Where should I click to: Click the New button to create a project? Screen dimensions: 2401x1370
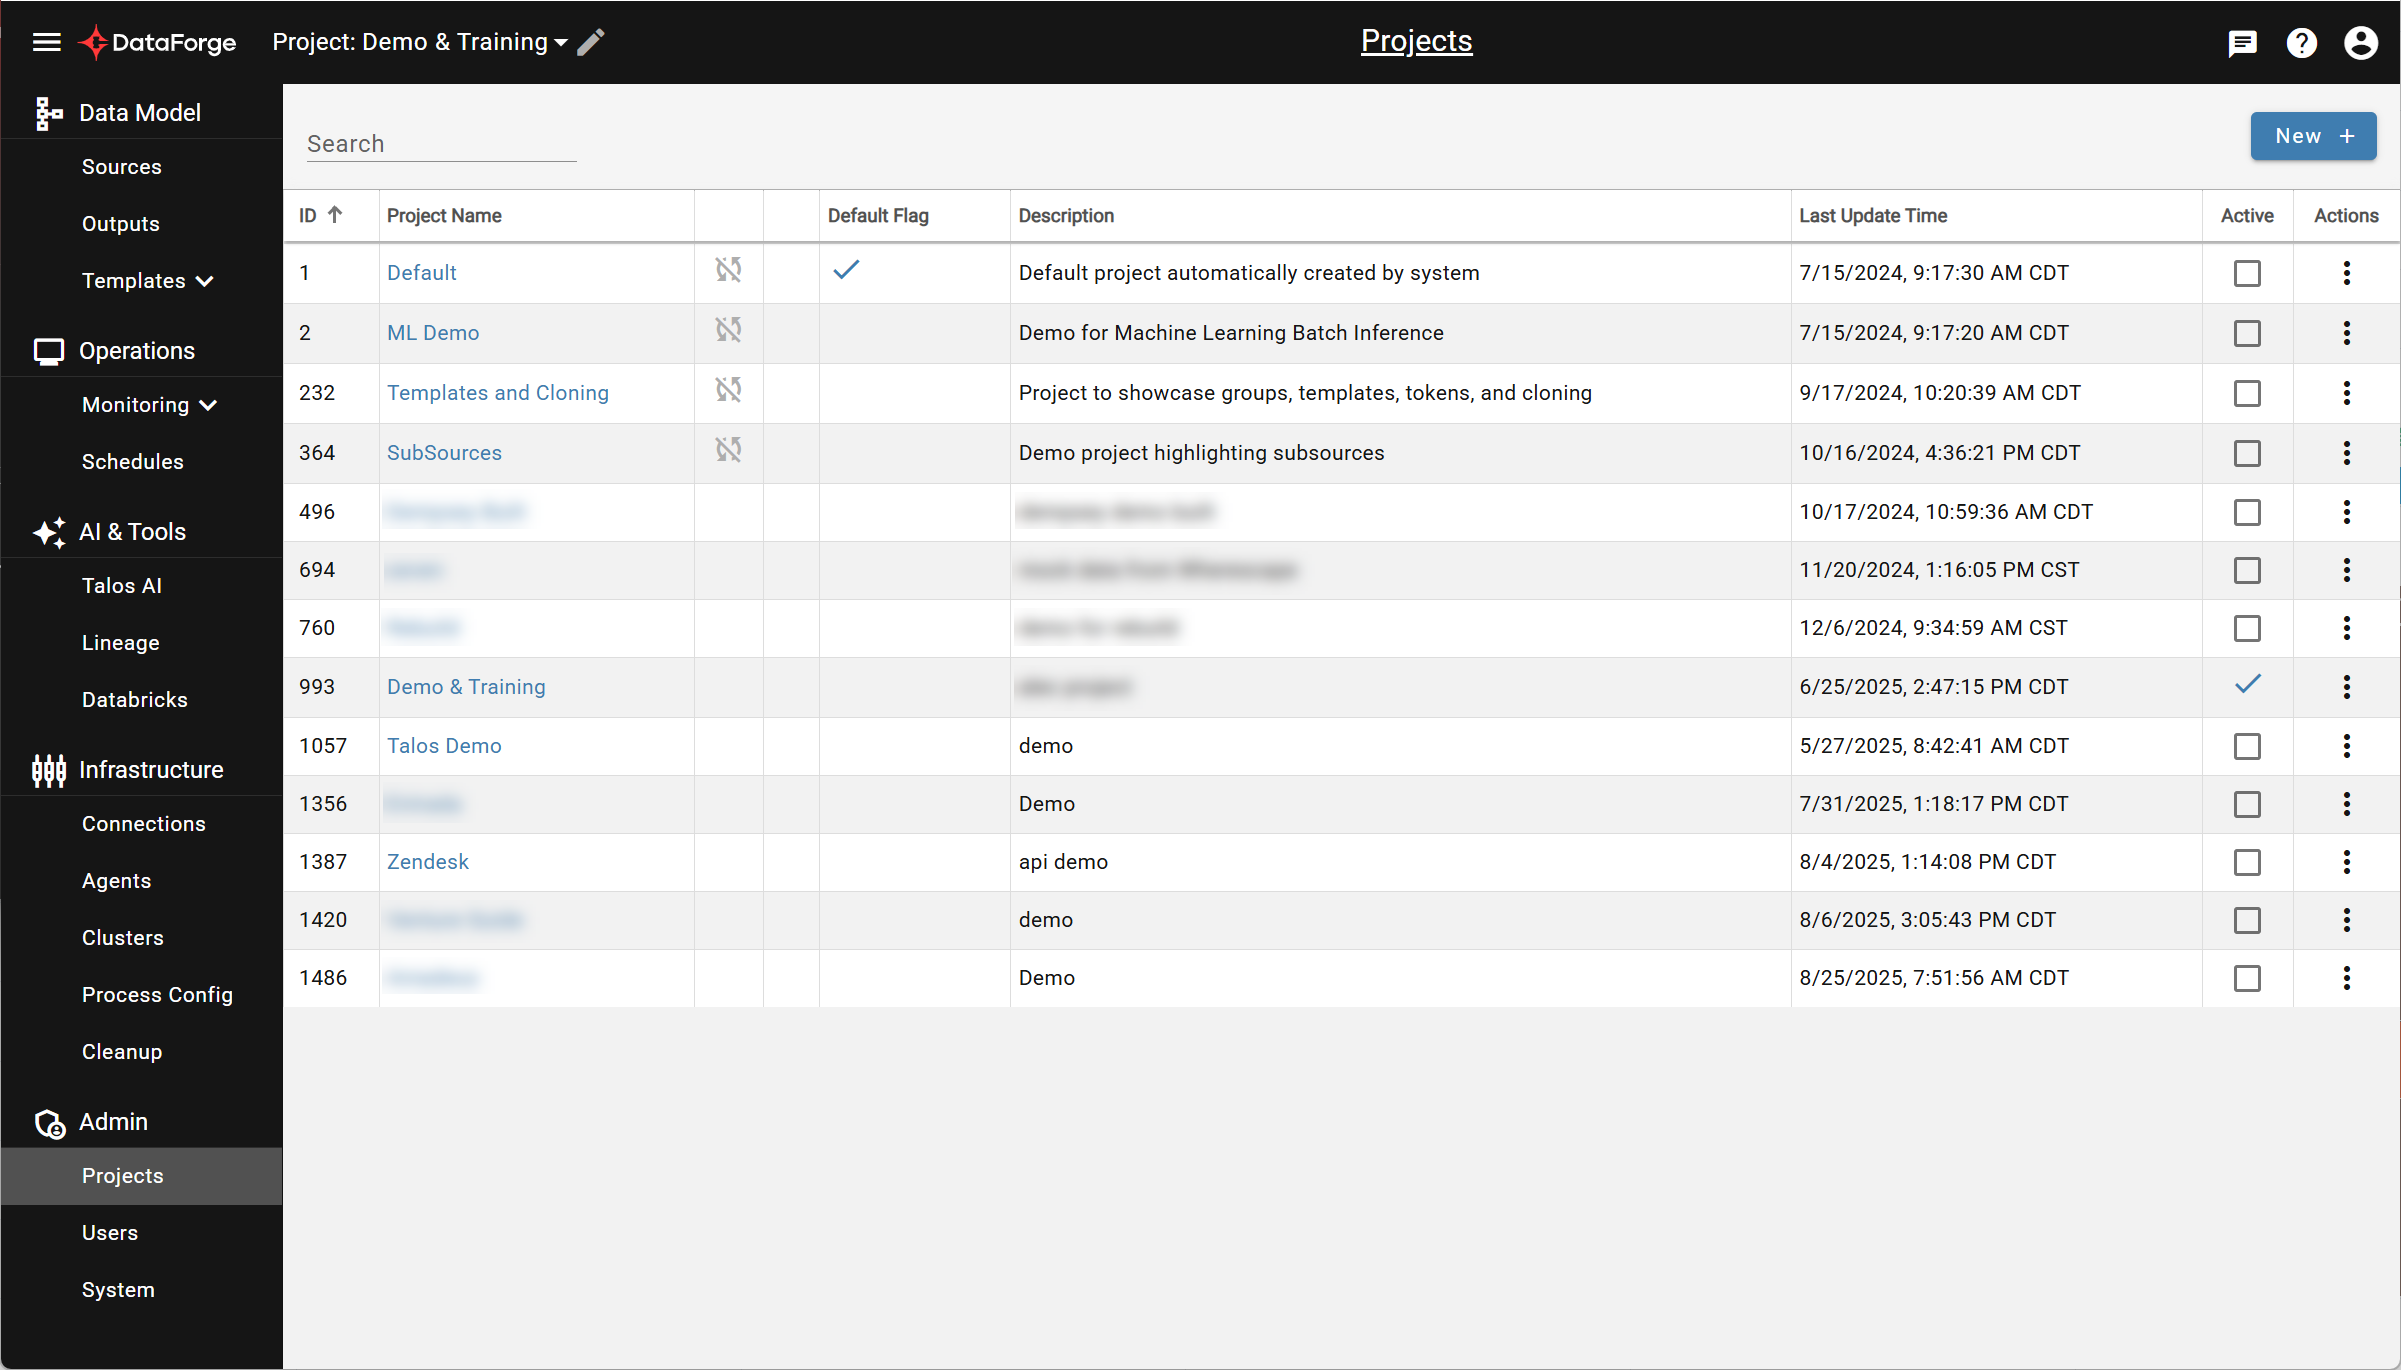coord(2313,136)
